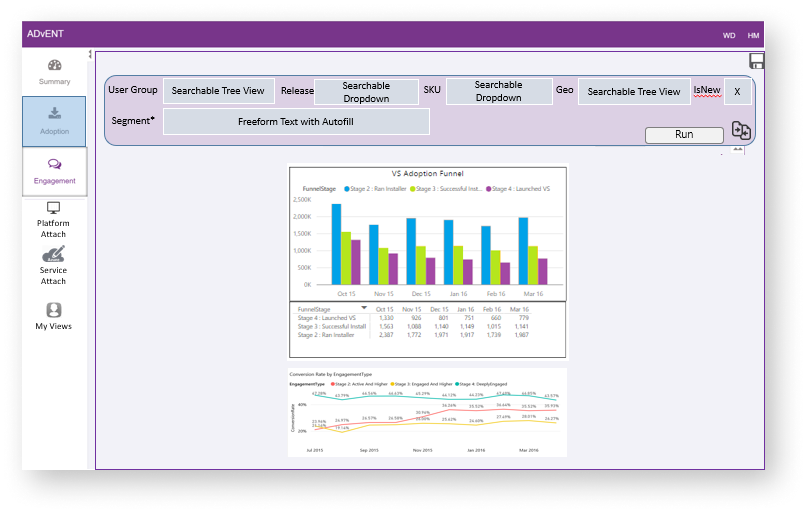Click the Mar 16 blue bar in chart
Image resolution: width=807 pixels, height=513 pixels.
(523, 251)
